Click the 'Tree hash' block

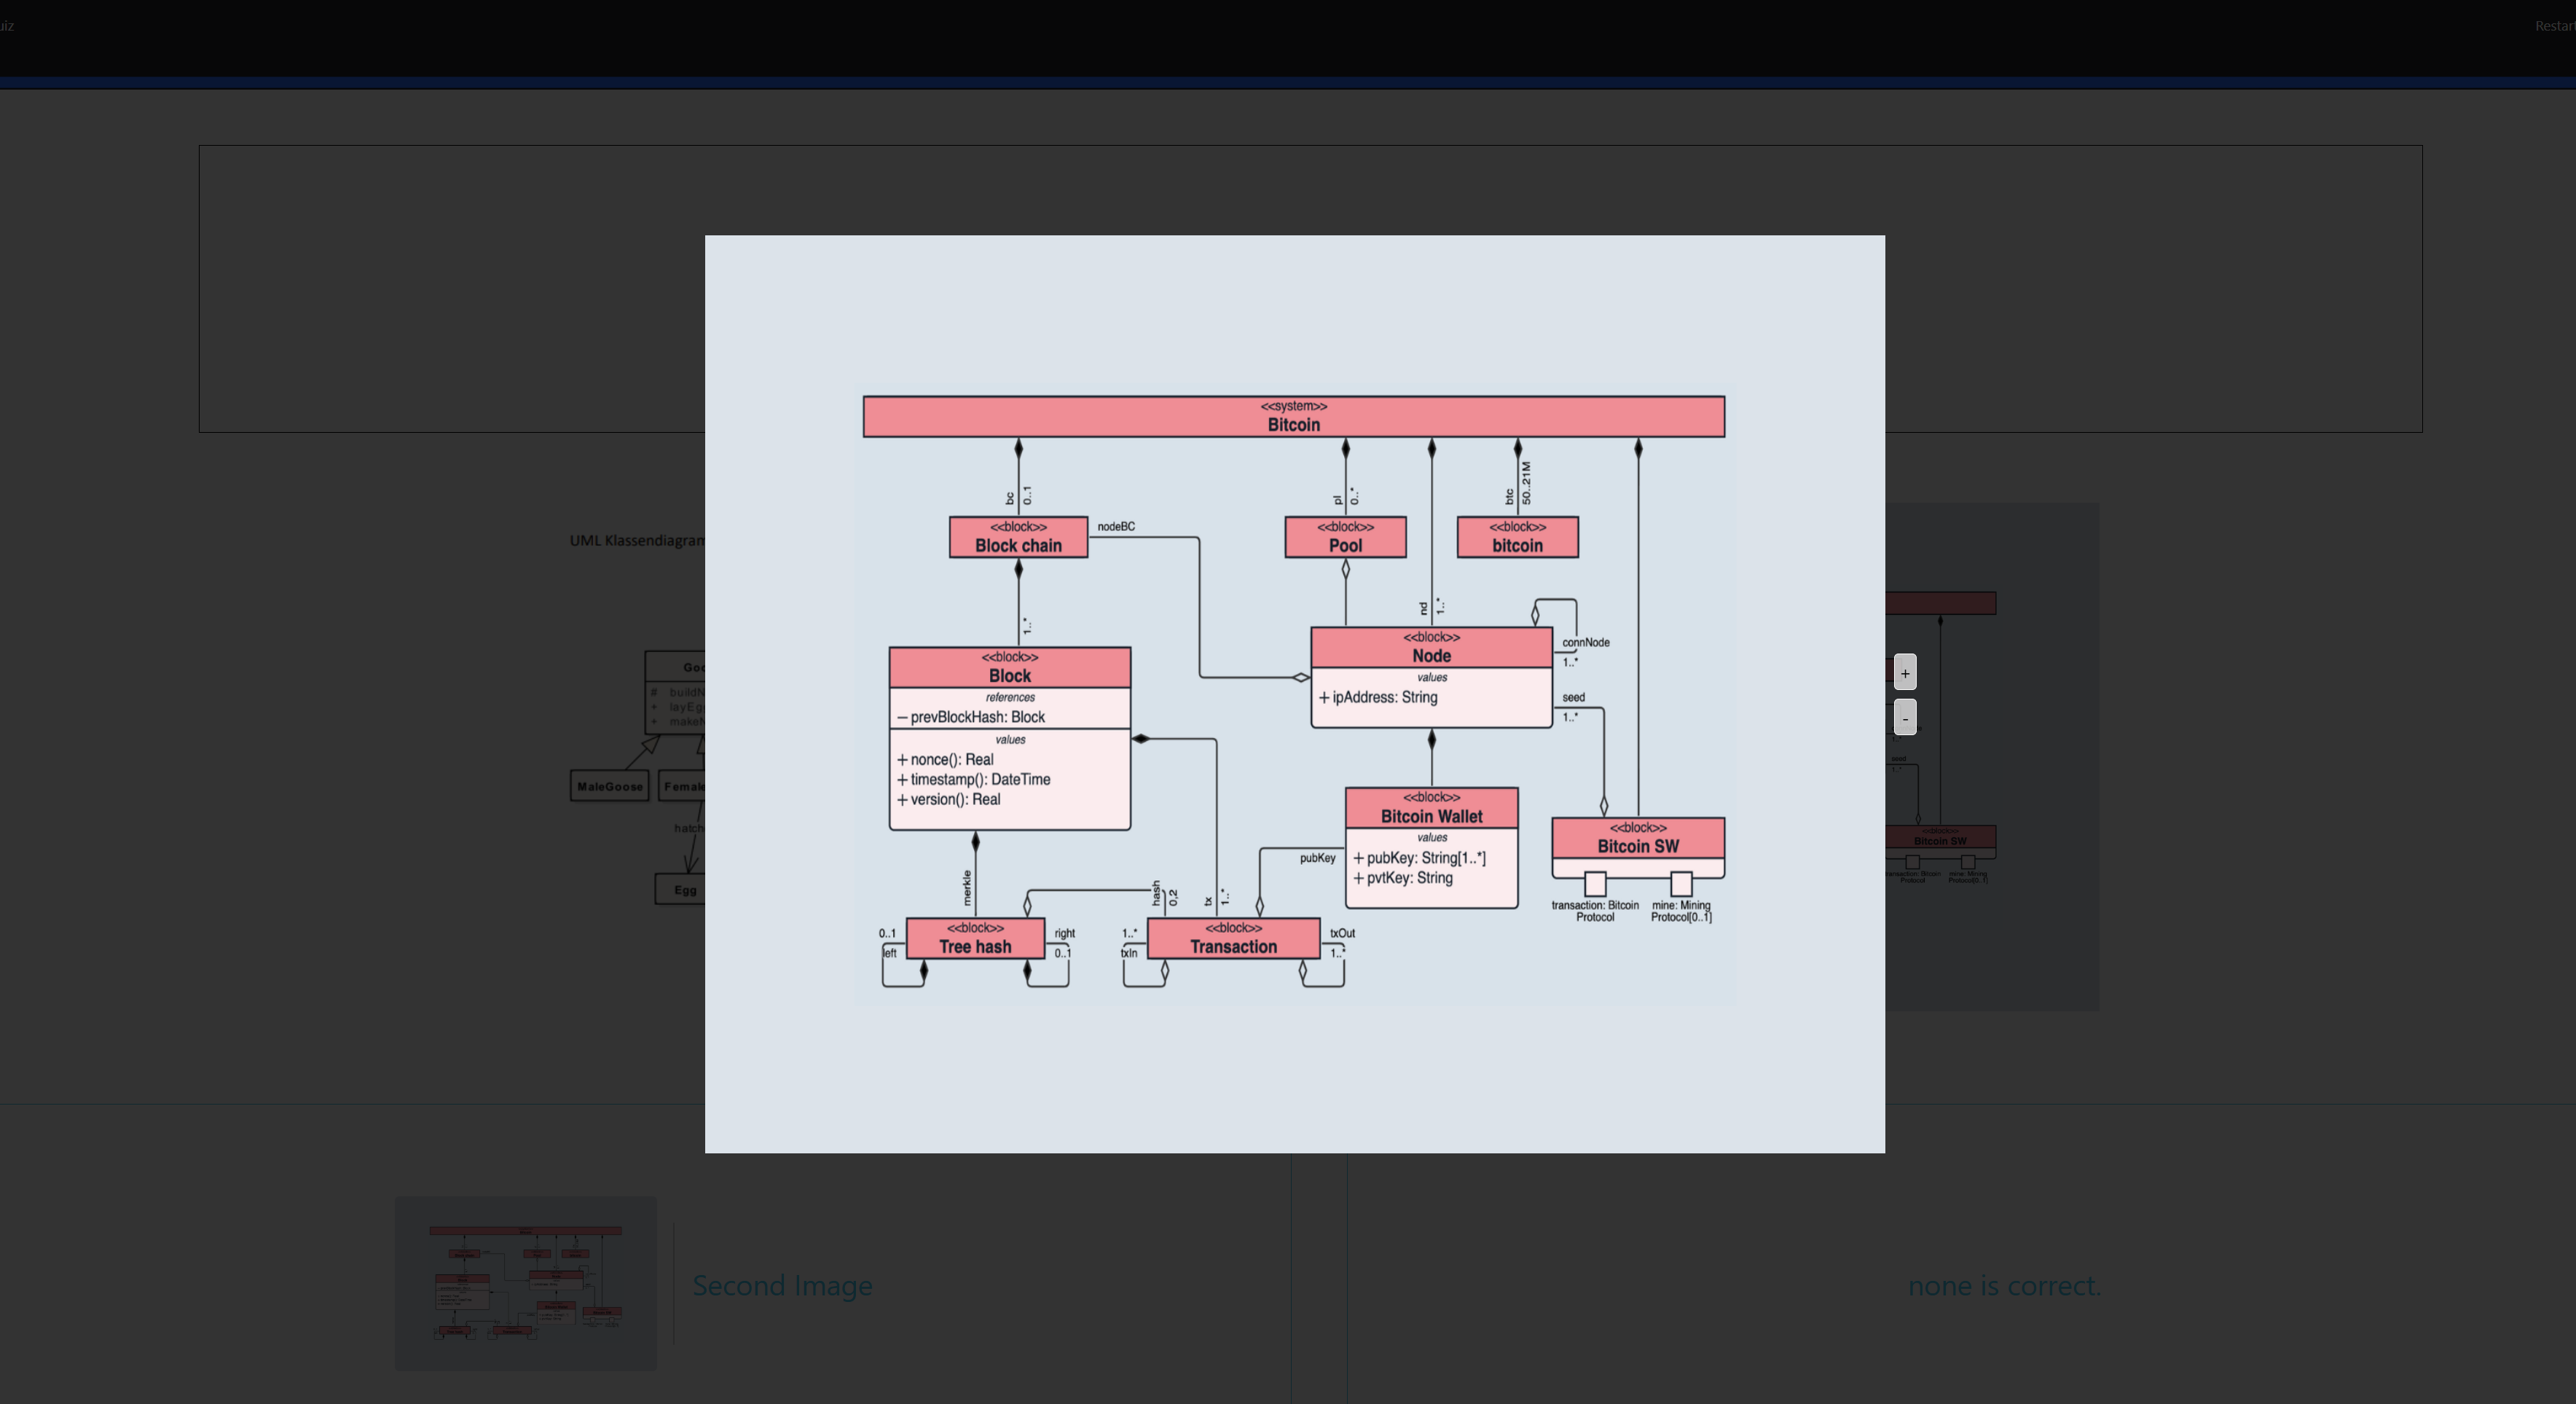tap(975, 938)
